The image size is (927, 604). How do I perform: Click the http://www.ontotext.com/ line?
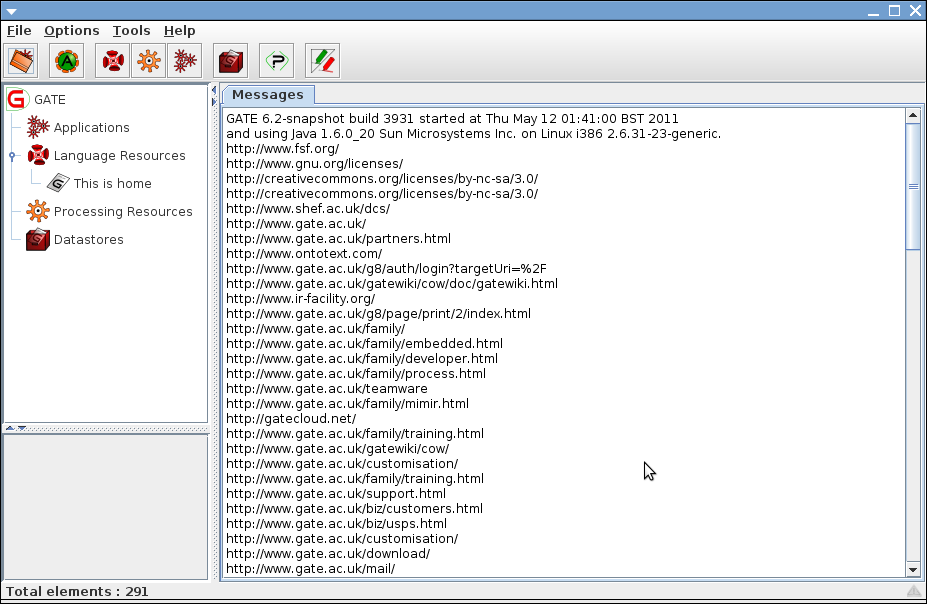coord(304,254)
